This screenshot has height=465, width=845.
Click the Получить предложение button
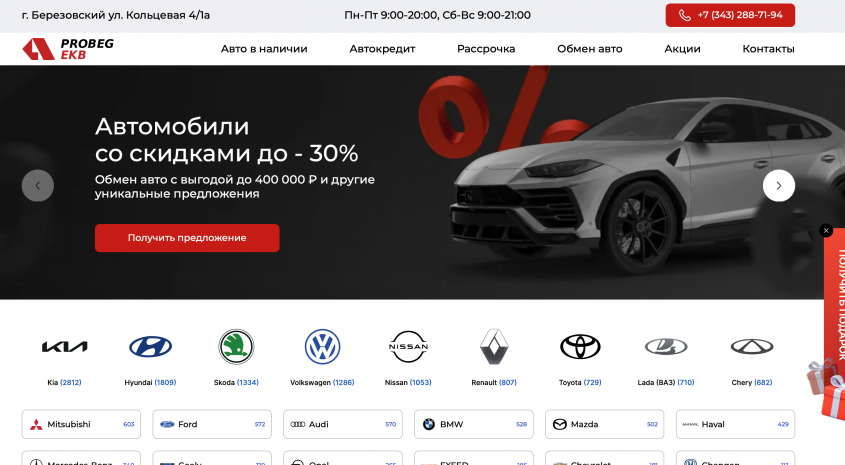click(187, 238)
